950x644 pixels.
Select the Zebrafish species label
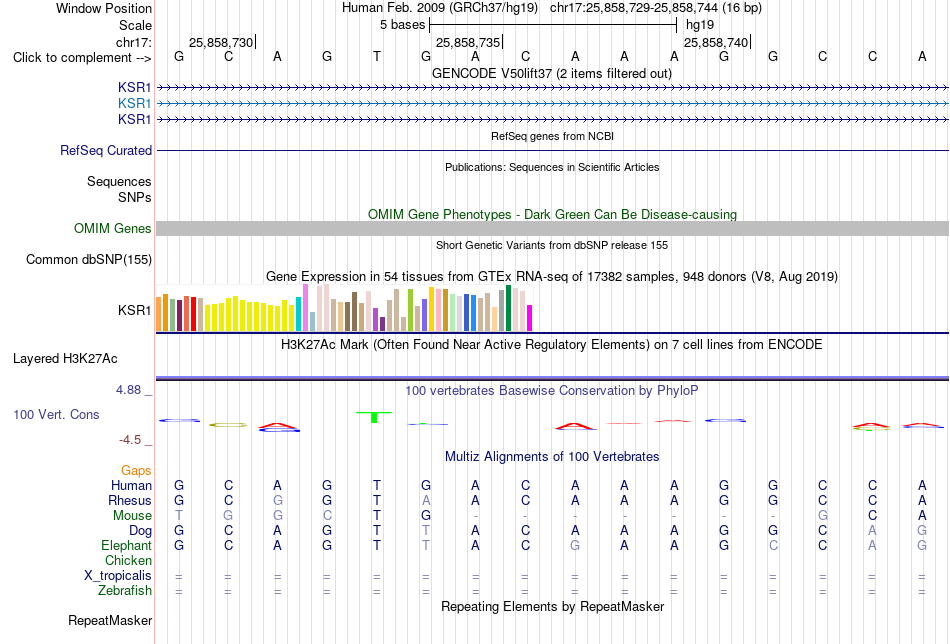point(125,590)
